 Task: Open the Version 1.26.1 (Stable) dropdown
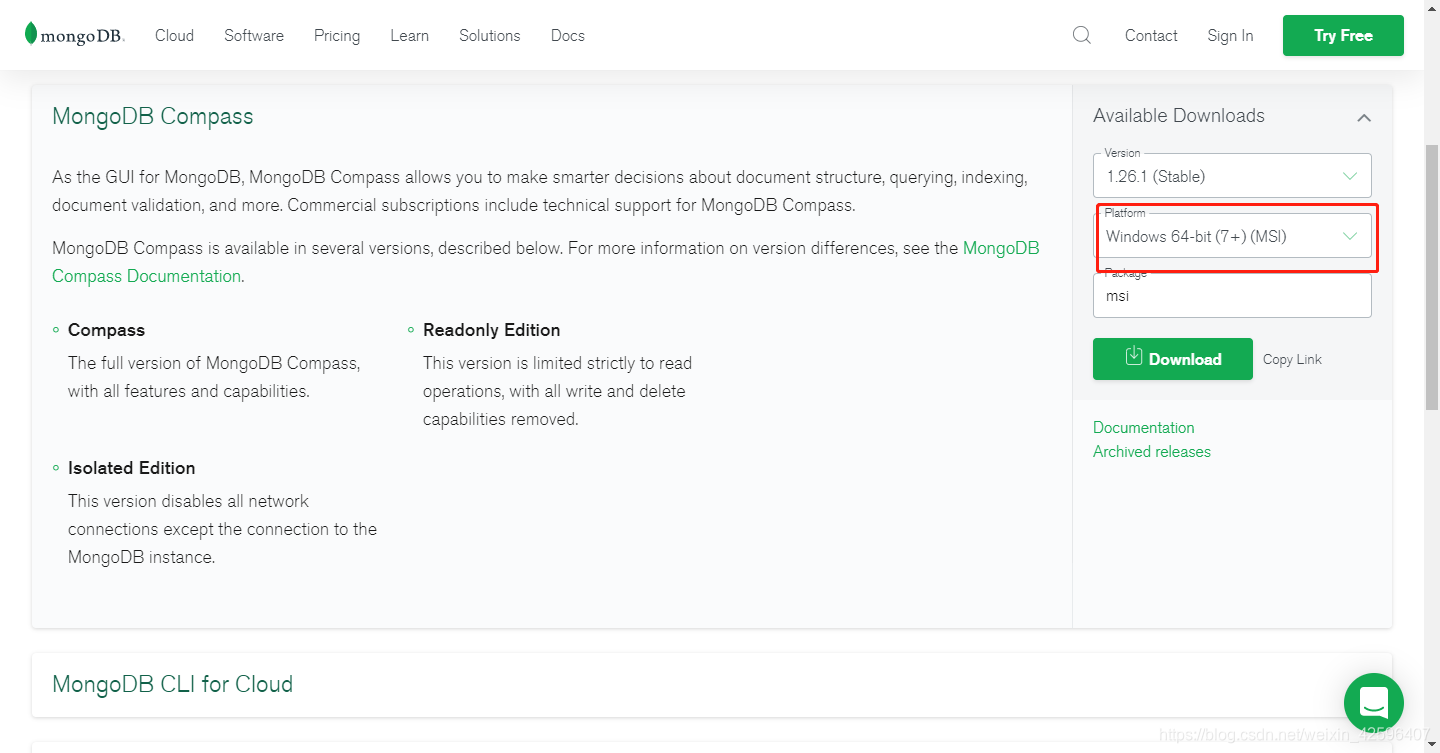coord(1232,176)
